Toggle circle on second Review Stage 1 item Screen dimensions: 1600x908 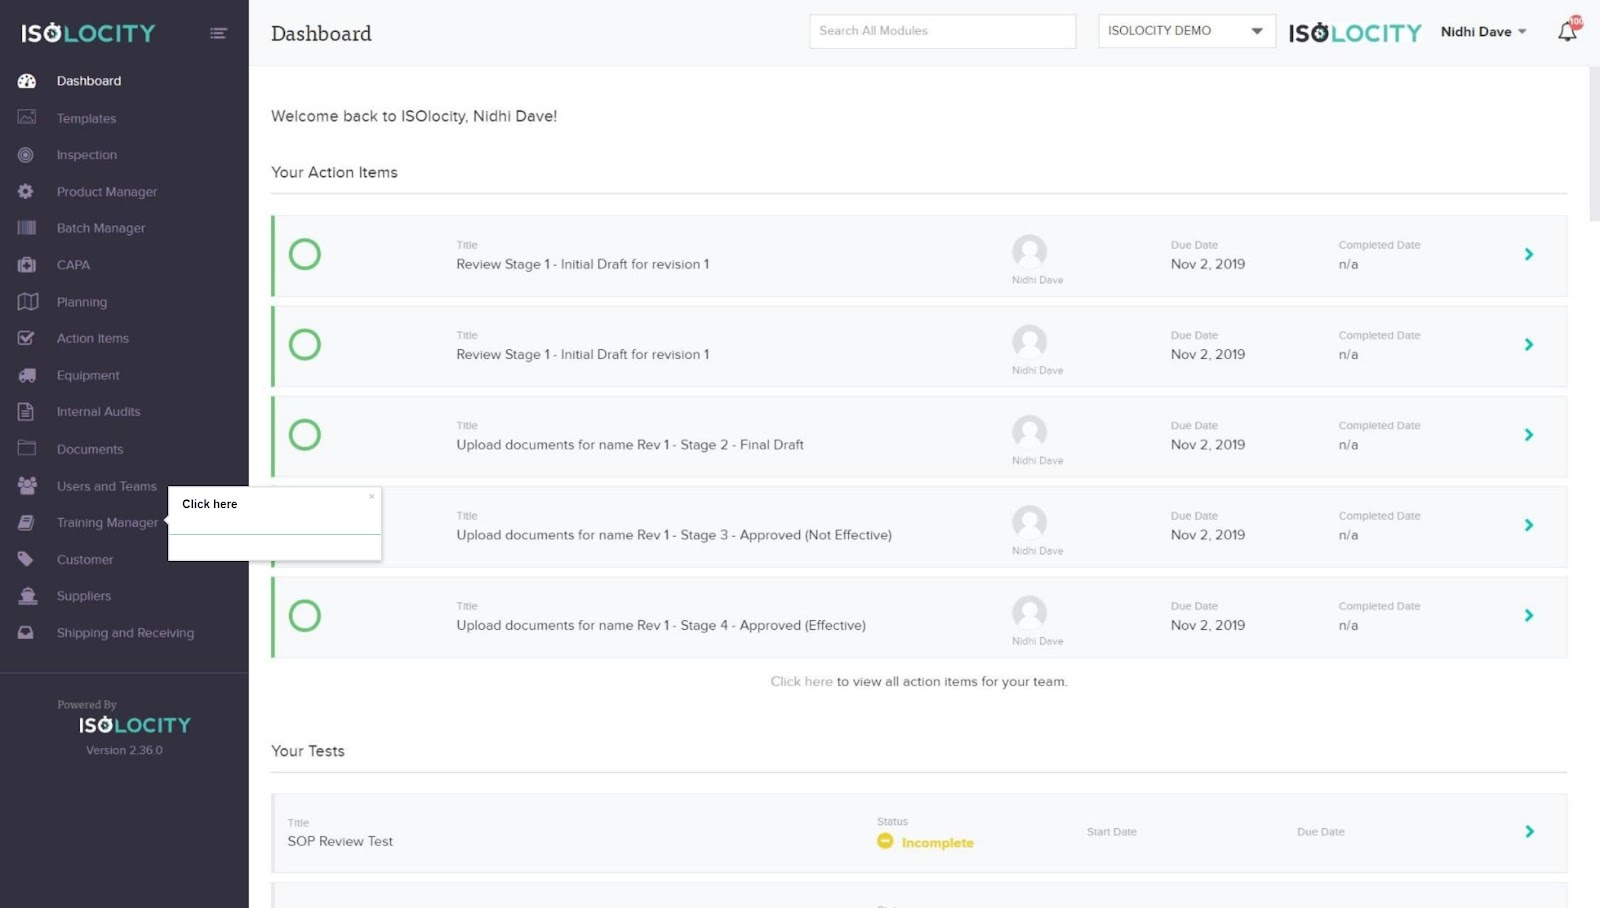pos(305,344)
